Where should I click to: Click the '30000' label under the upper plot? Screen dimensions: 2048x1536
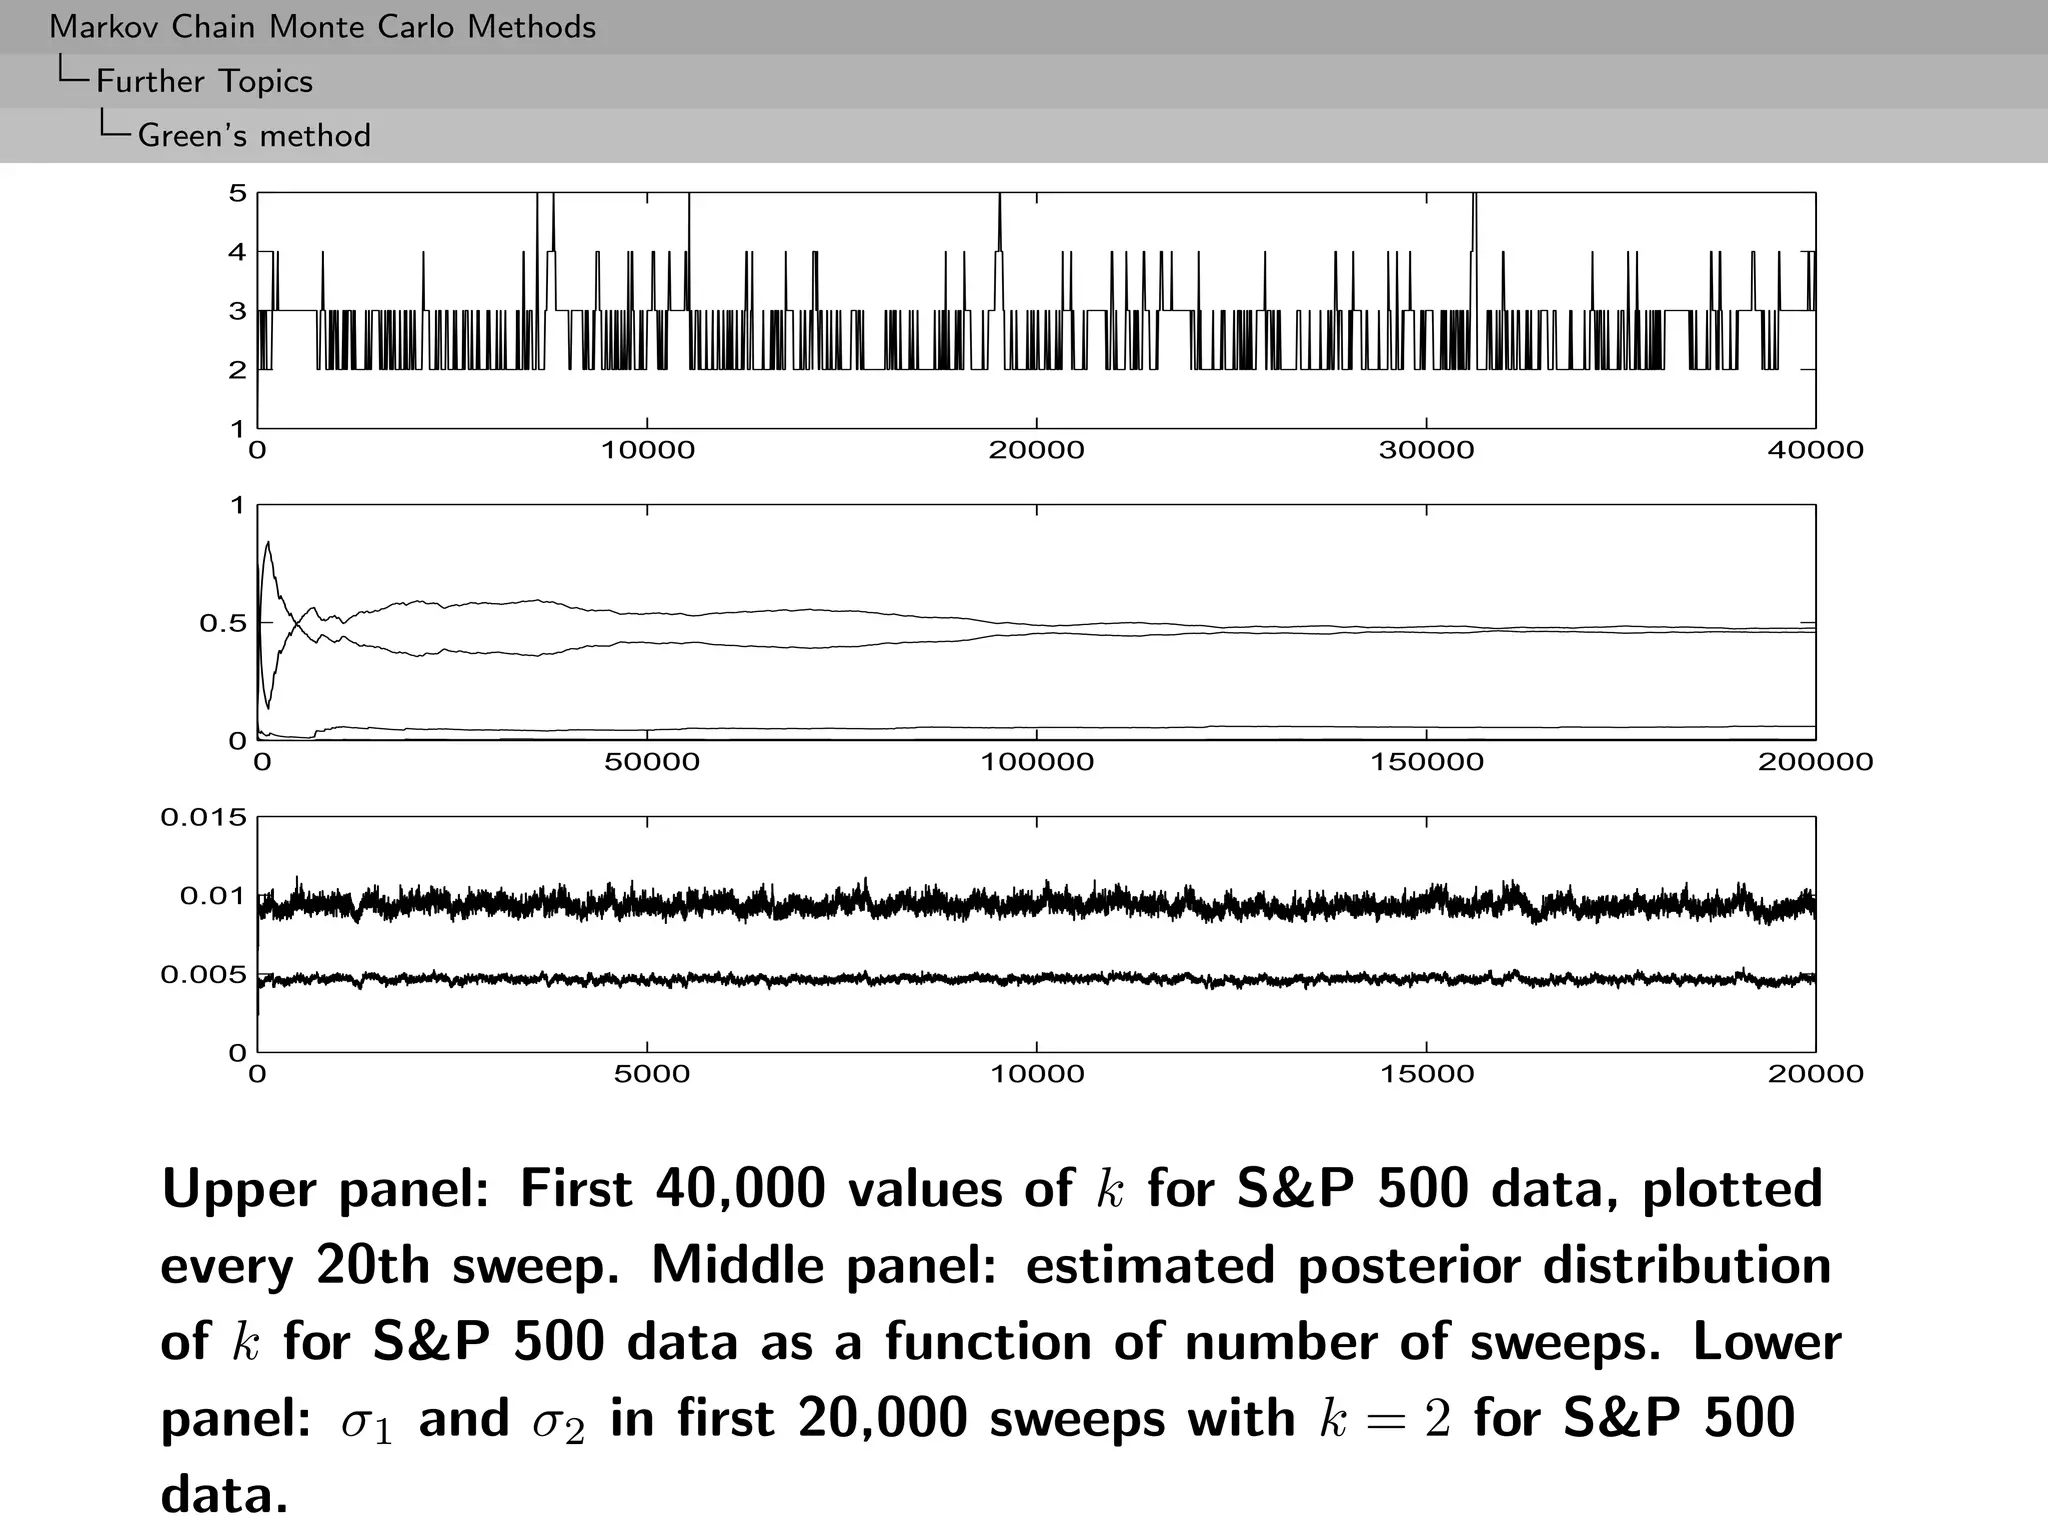coord(1426,450)
